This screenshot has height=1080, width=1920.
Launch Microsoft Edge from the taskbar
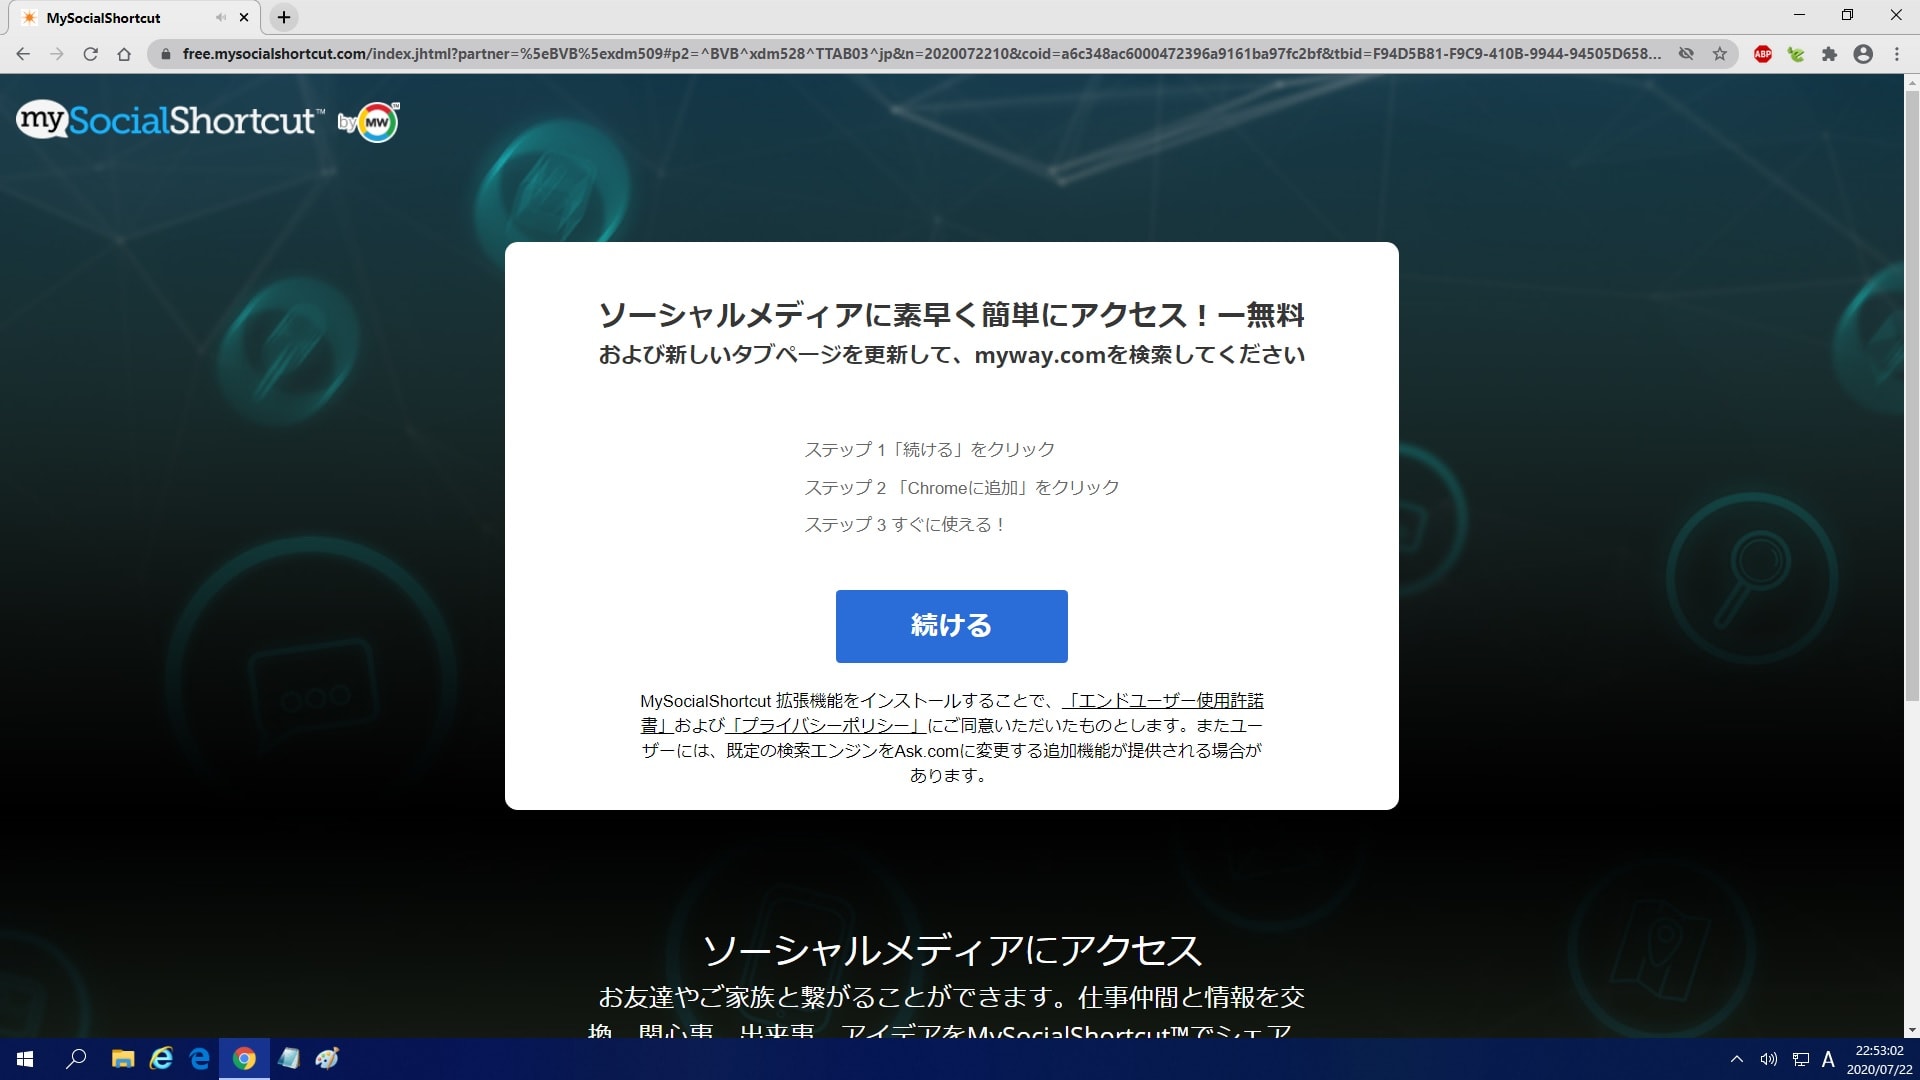coord(200,1059)
